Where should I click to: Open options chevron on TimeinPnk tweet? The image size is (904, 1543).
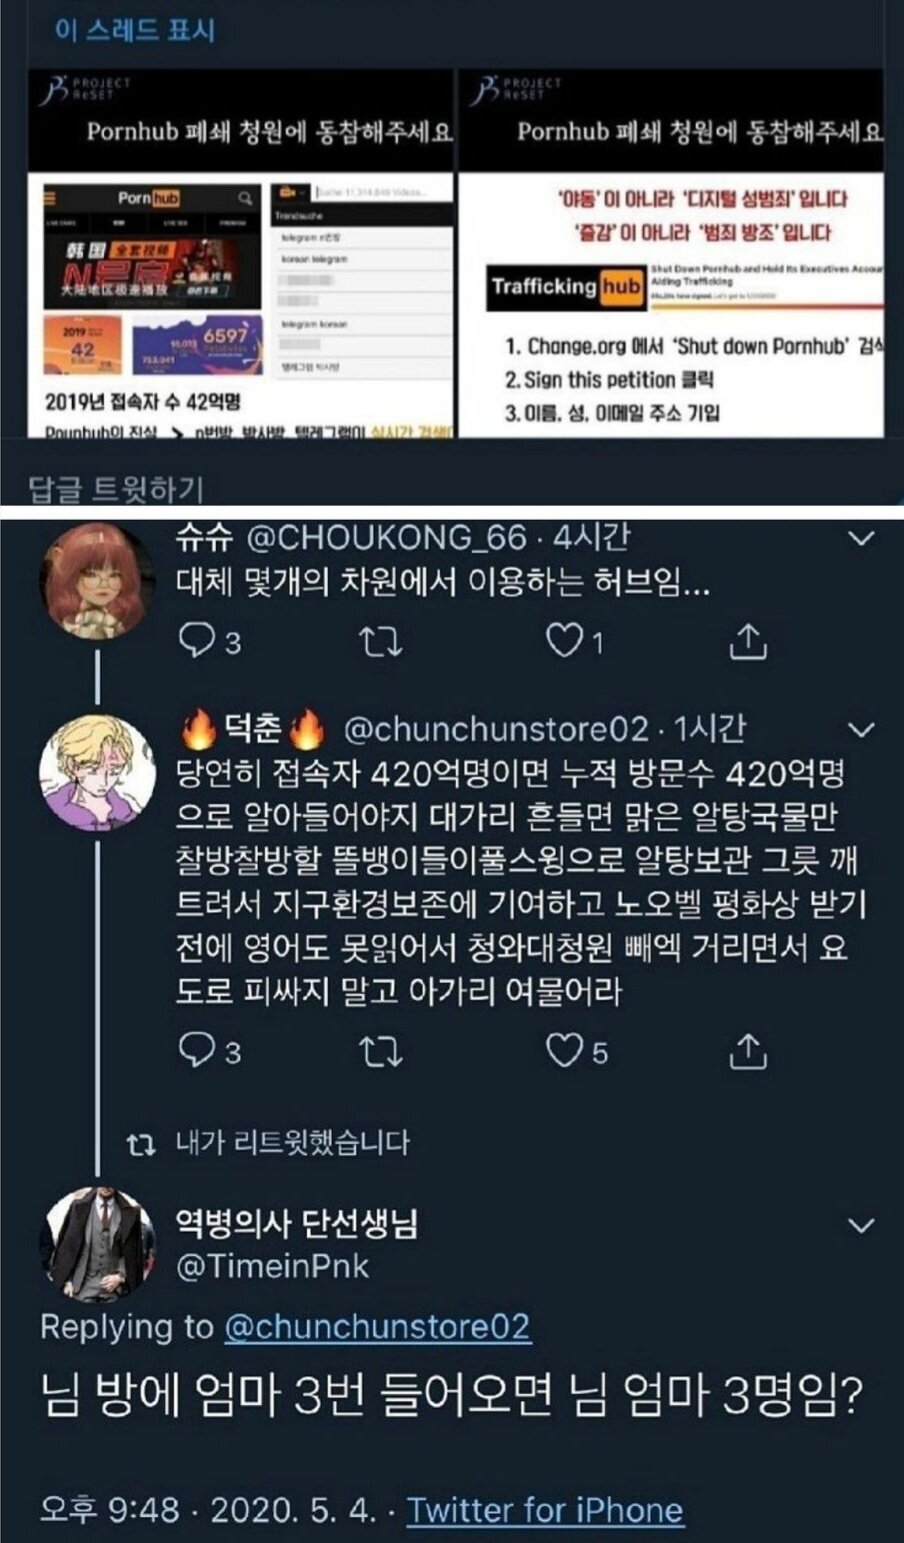coord(860,1225)
